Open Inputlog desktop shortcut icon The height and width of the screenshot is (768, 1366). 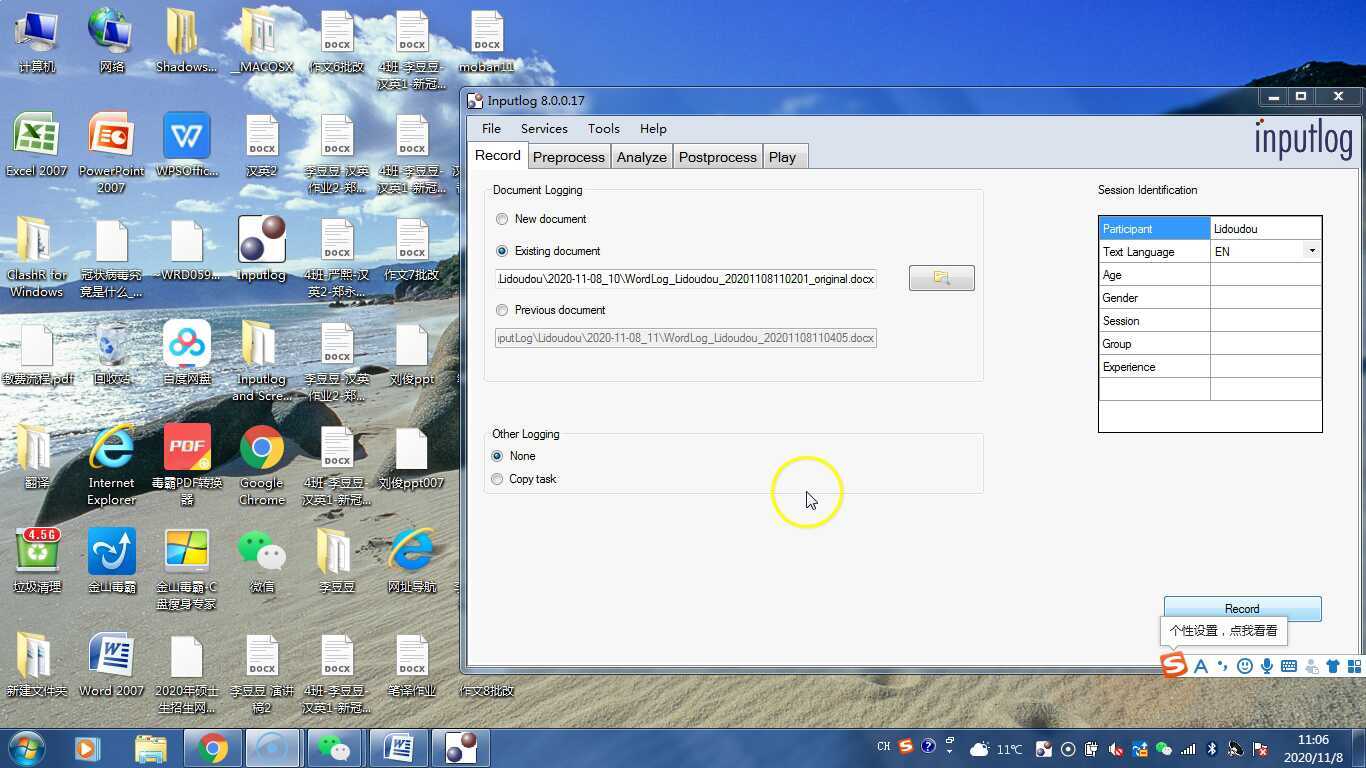261,242
